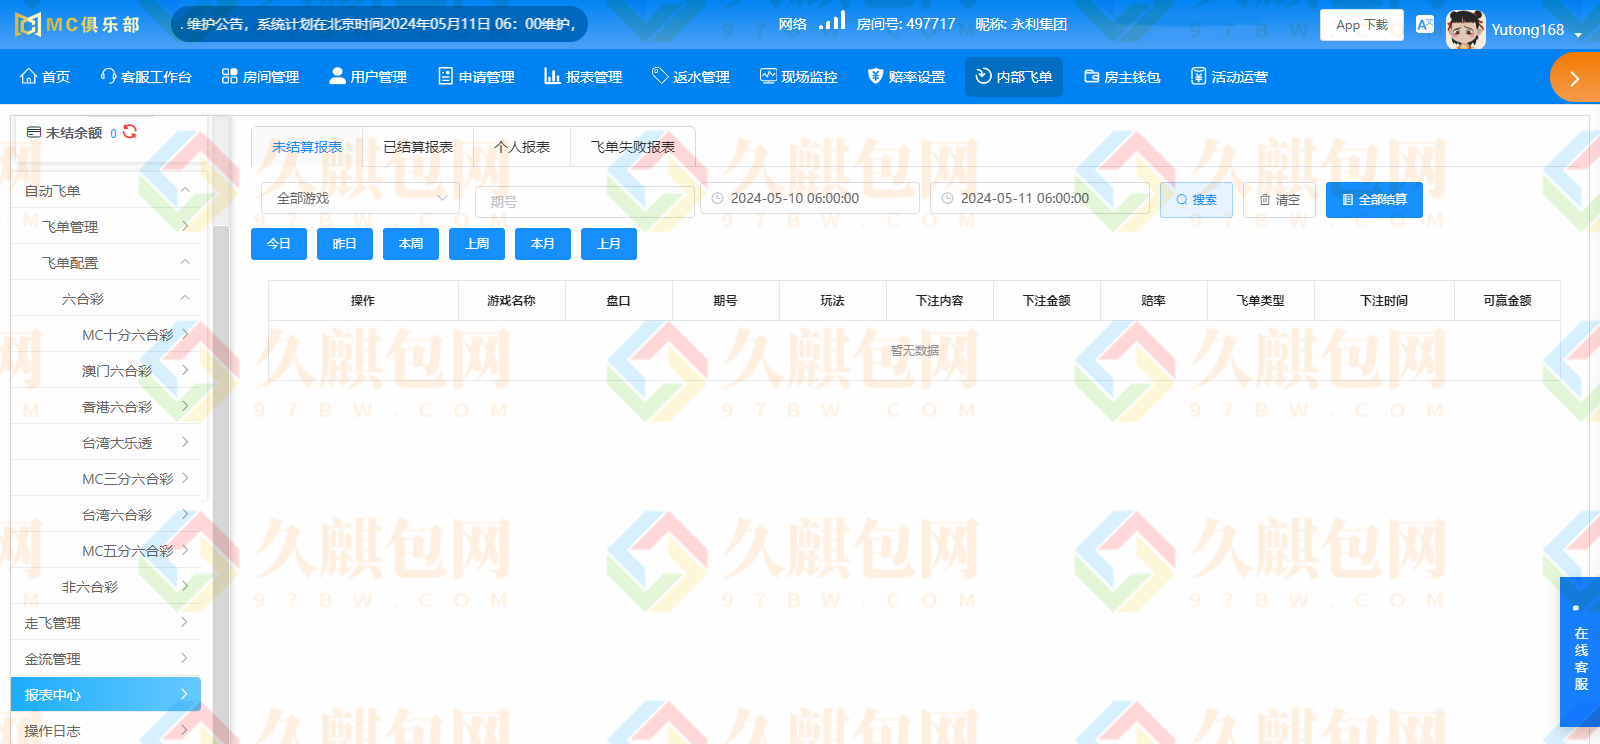This screenshot has width=1600, height=744.
Task: Select 台湾六合彩 in sidebar
Action: tap(106, 515)
